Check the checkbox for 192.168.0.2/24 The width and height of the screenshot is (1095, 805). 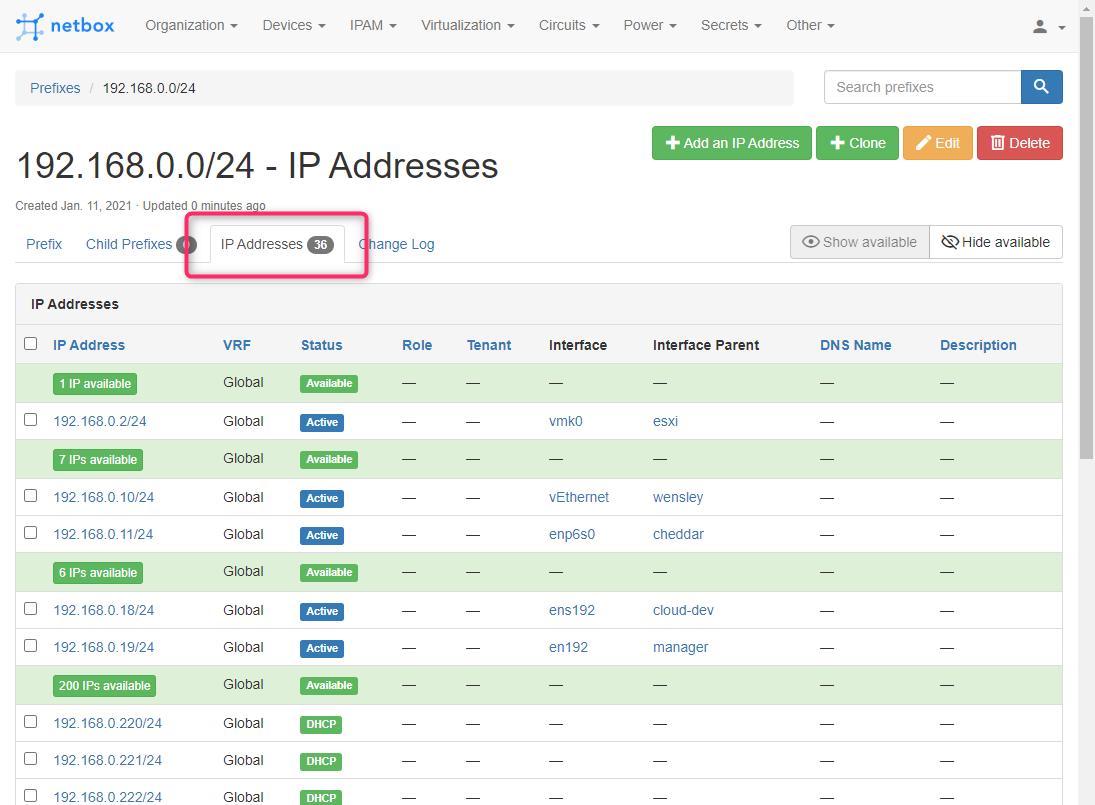[x=30, y=420]
